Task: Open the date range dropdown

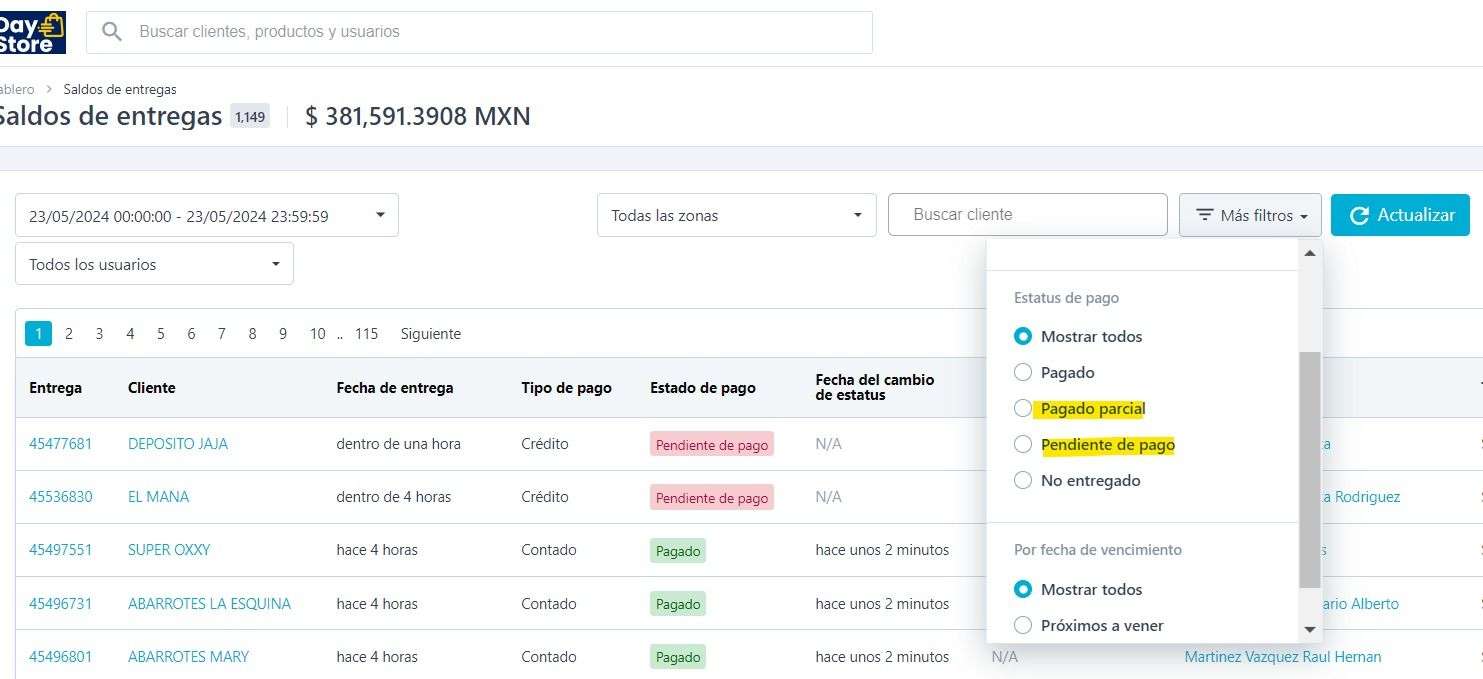Action: tap(206, 215)
